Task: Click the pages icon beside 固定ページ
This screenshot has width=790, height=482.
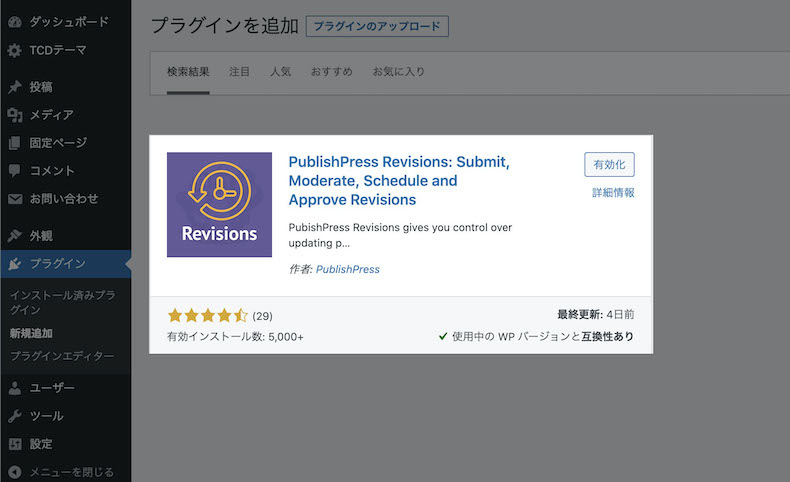Action: pos(15,143)
